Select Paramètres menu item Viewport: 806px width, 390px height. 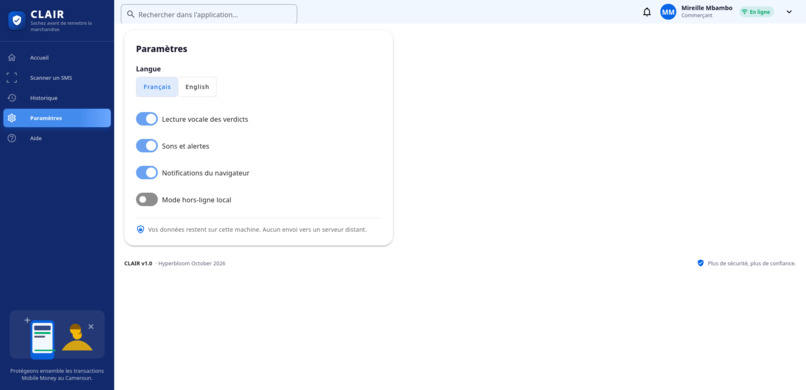(57, 118)
